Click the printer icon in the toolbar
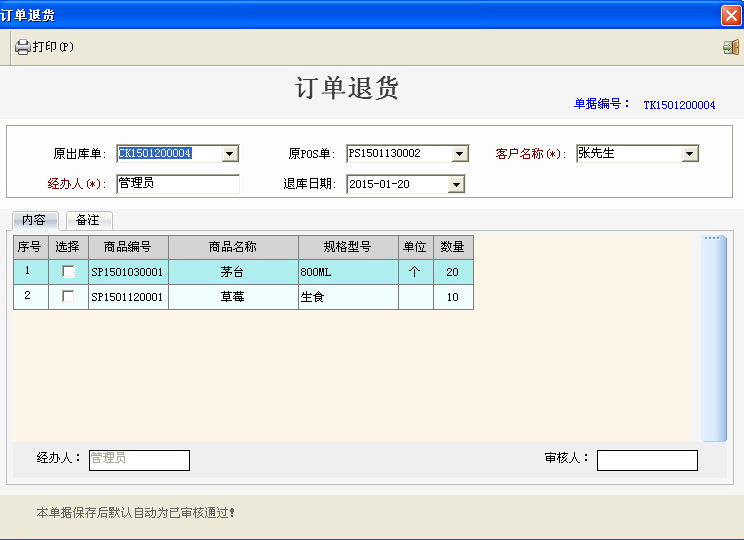 tap(22, 47)
